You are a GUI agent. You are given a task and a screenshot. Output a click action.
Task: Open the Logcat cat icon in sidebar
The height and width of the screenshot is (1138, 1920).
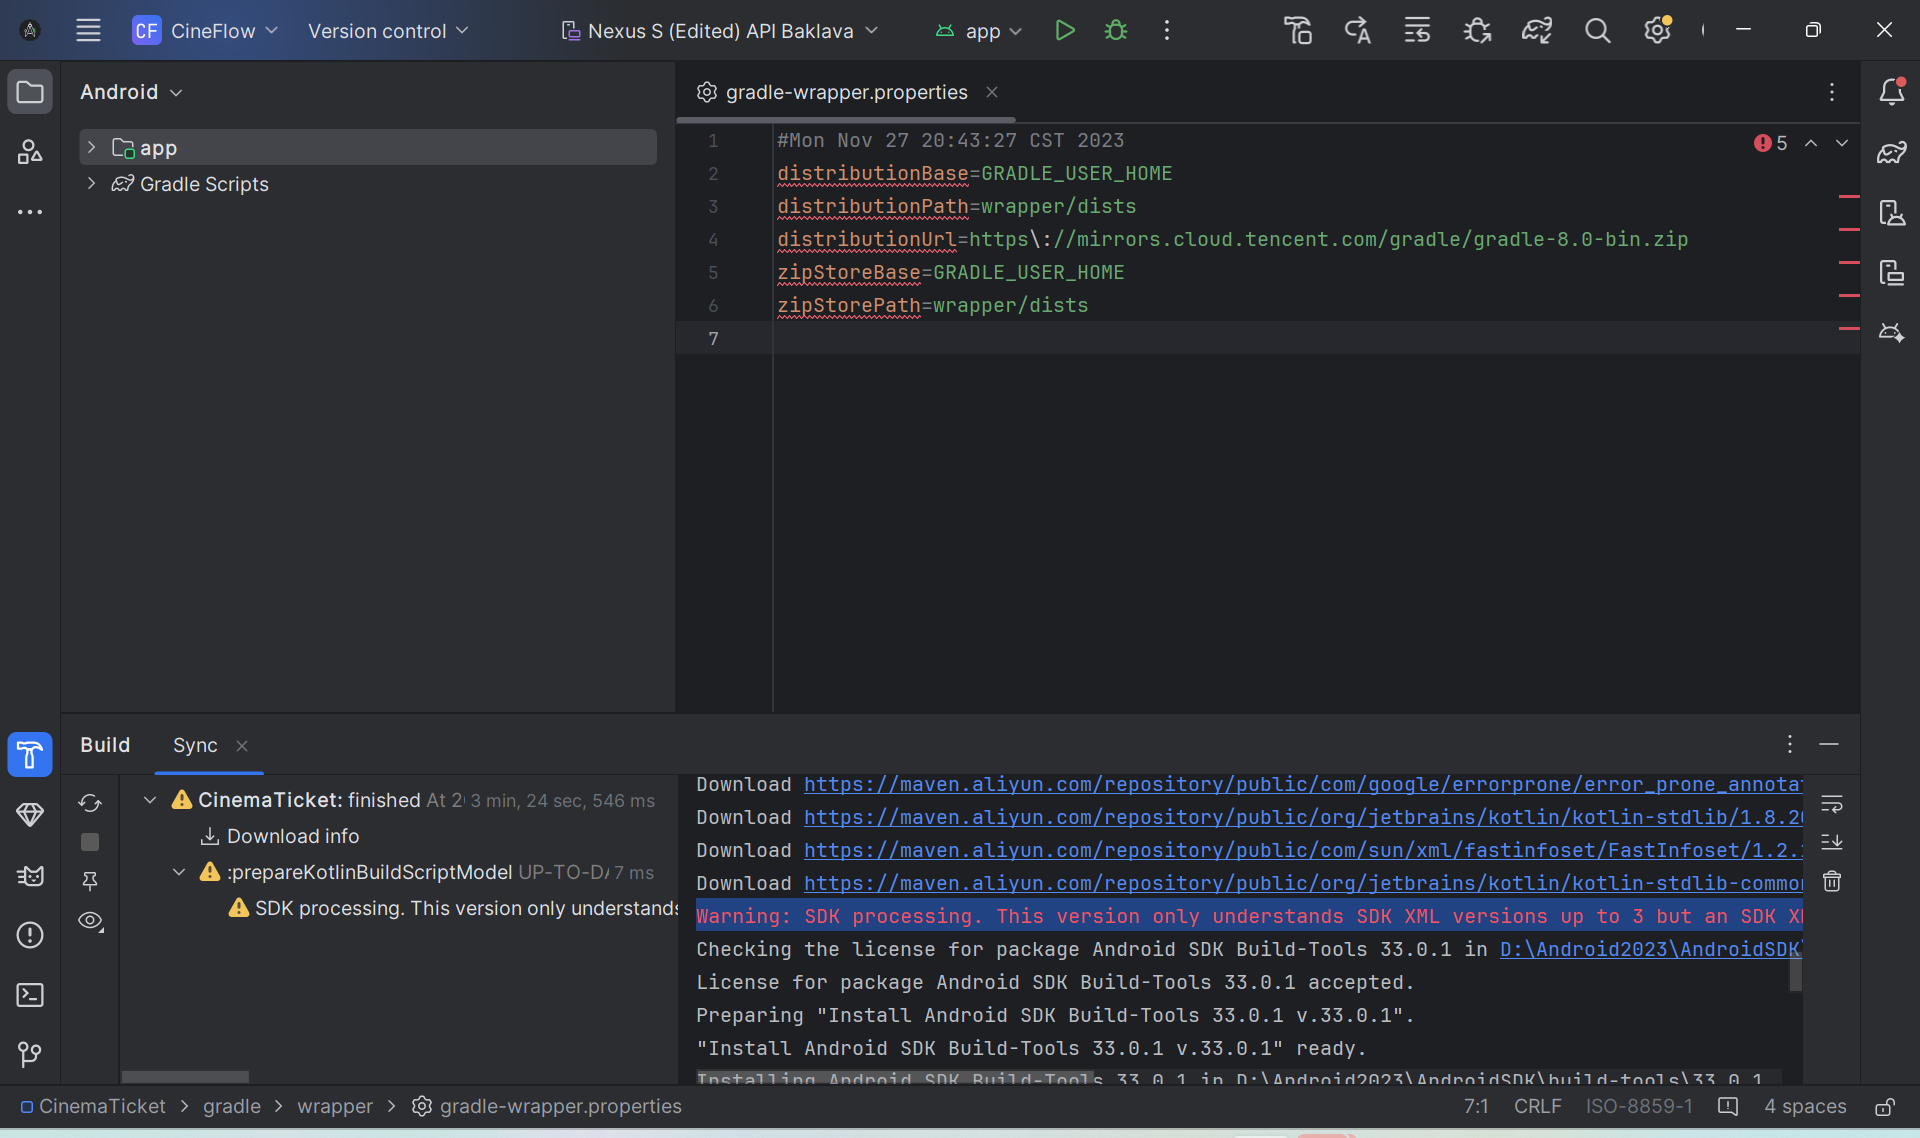coord(30,876)
